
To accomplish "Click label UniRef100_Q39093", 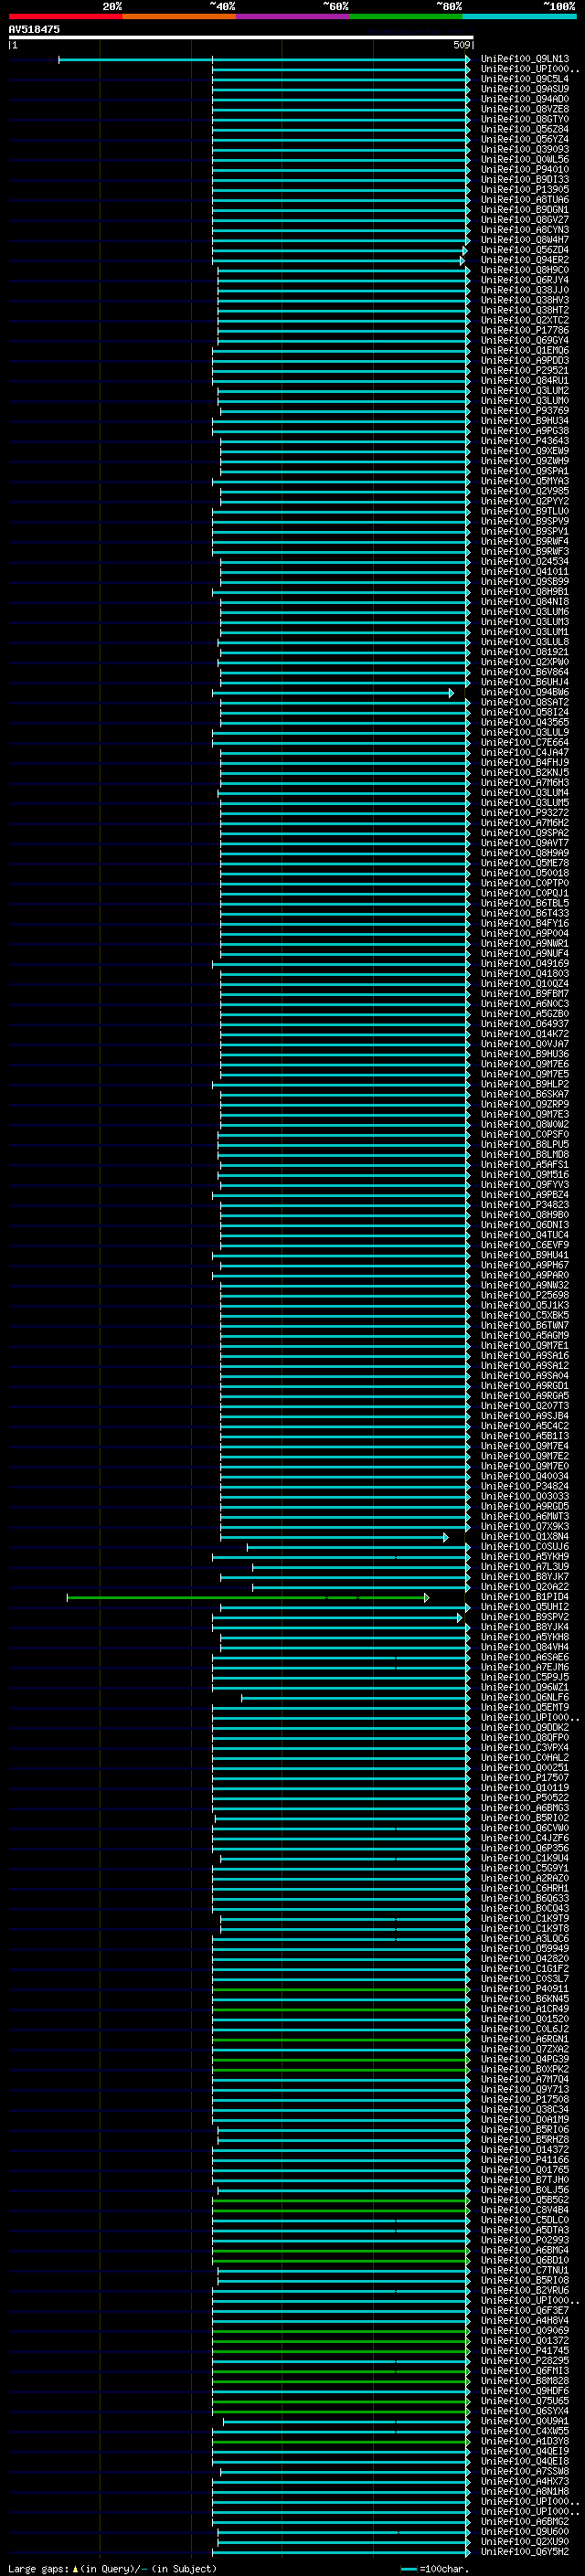I will [525, 149].
